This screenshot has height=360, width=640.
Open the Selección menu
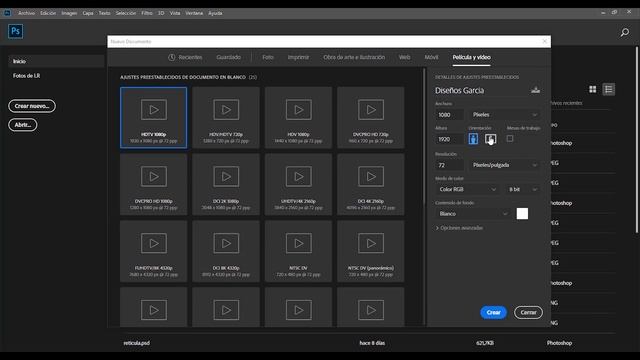(x=126, y=13)
